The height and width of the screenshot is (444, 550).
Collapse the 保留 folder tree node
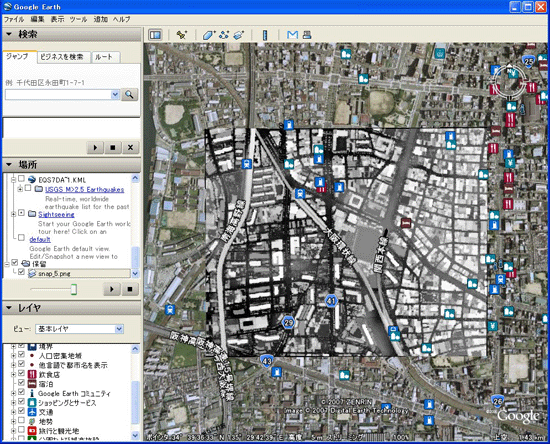tap(7, 264)
